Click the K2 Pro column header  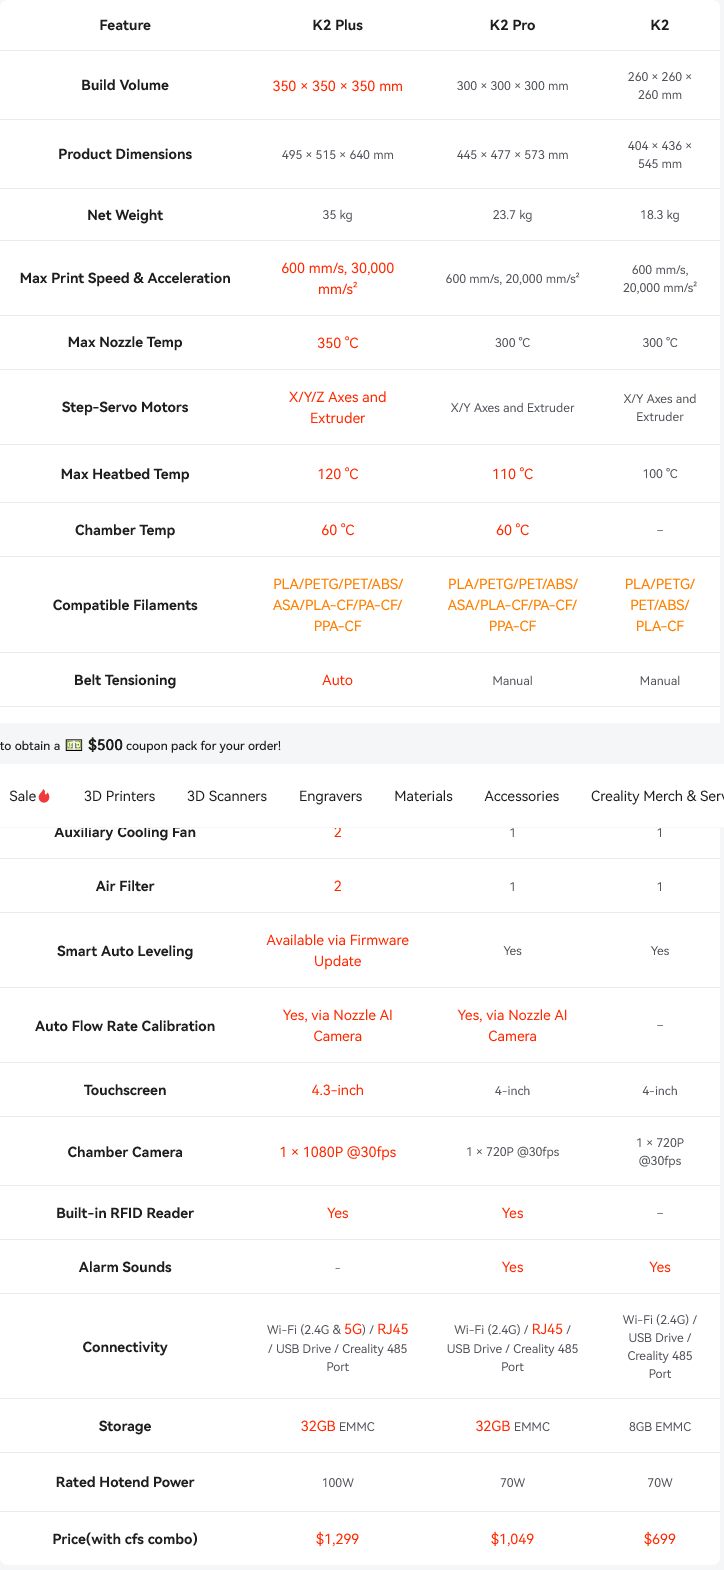512,25
